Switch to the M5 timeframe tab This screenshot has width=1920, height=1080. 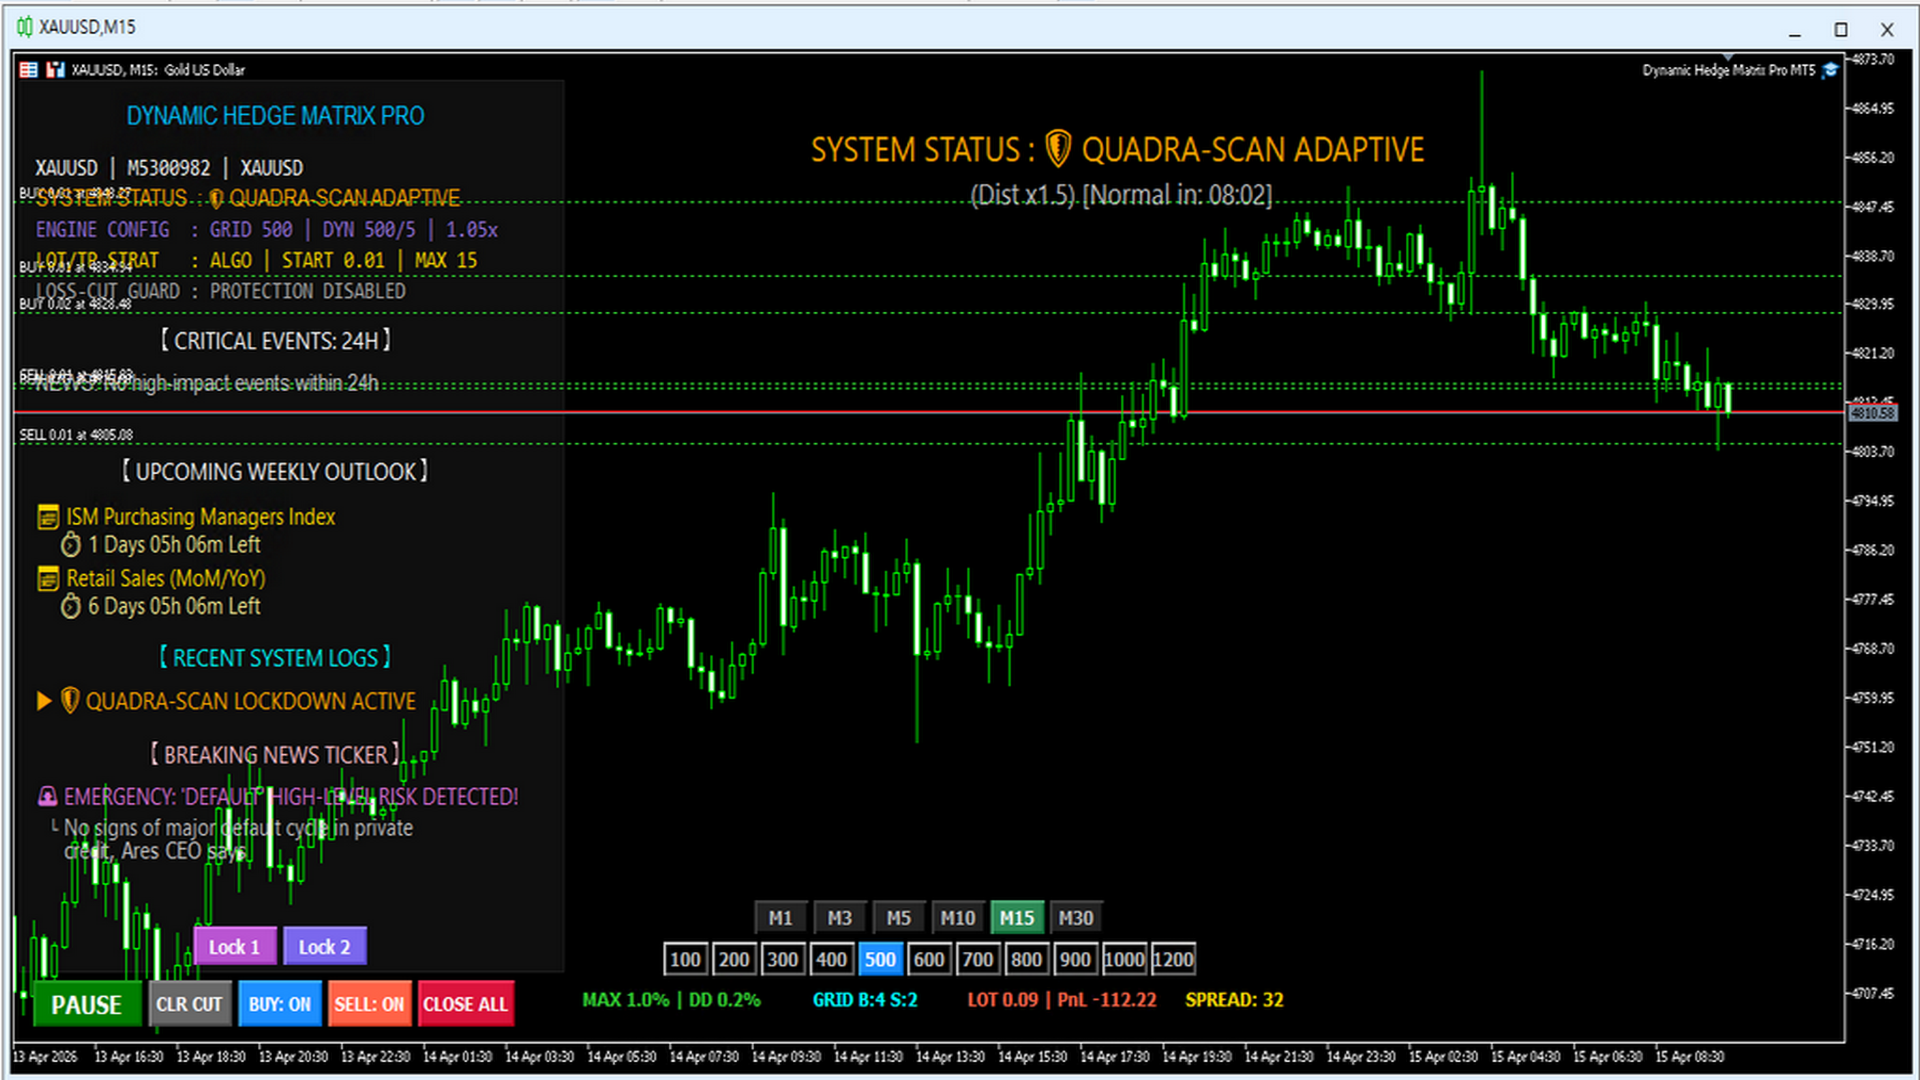(898, 918)
